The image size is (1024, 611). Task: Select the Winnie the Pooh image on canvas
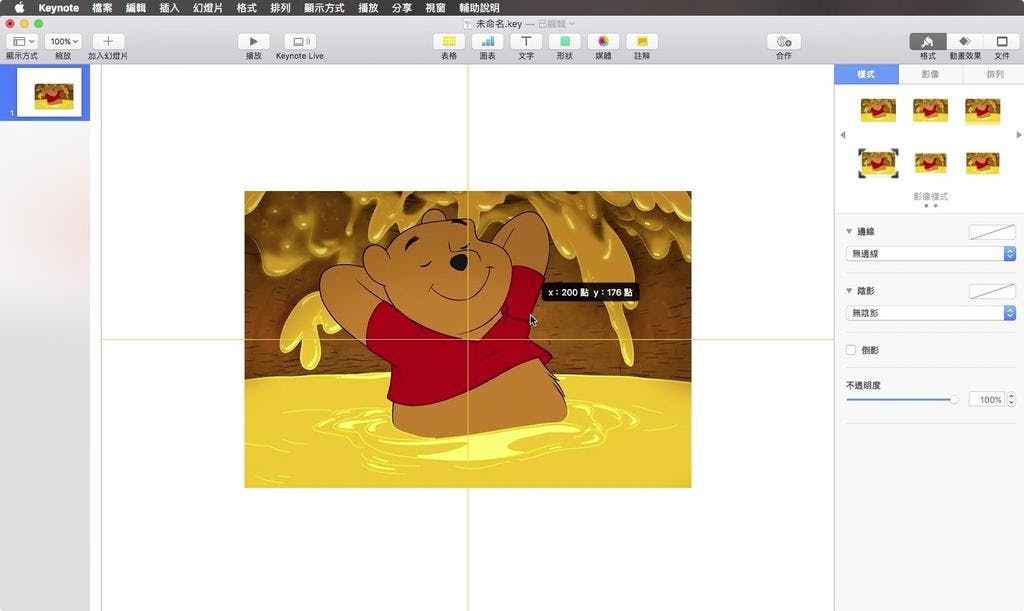[468, 339]
